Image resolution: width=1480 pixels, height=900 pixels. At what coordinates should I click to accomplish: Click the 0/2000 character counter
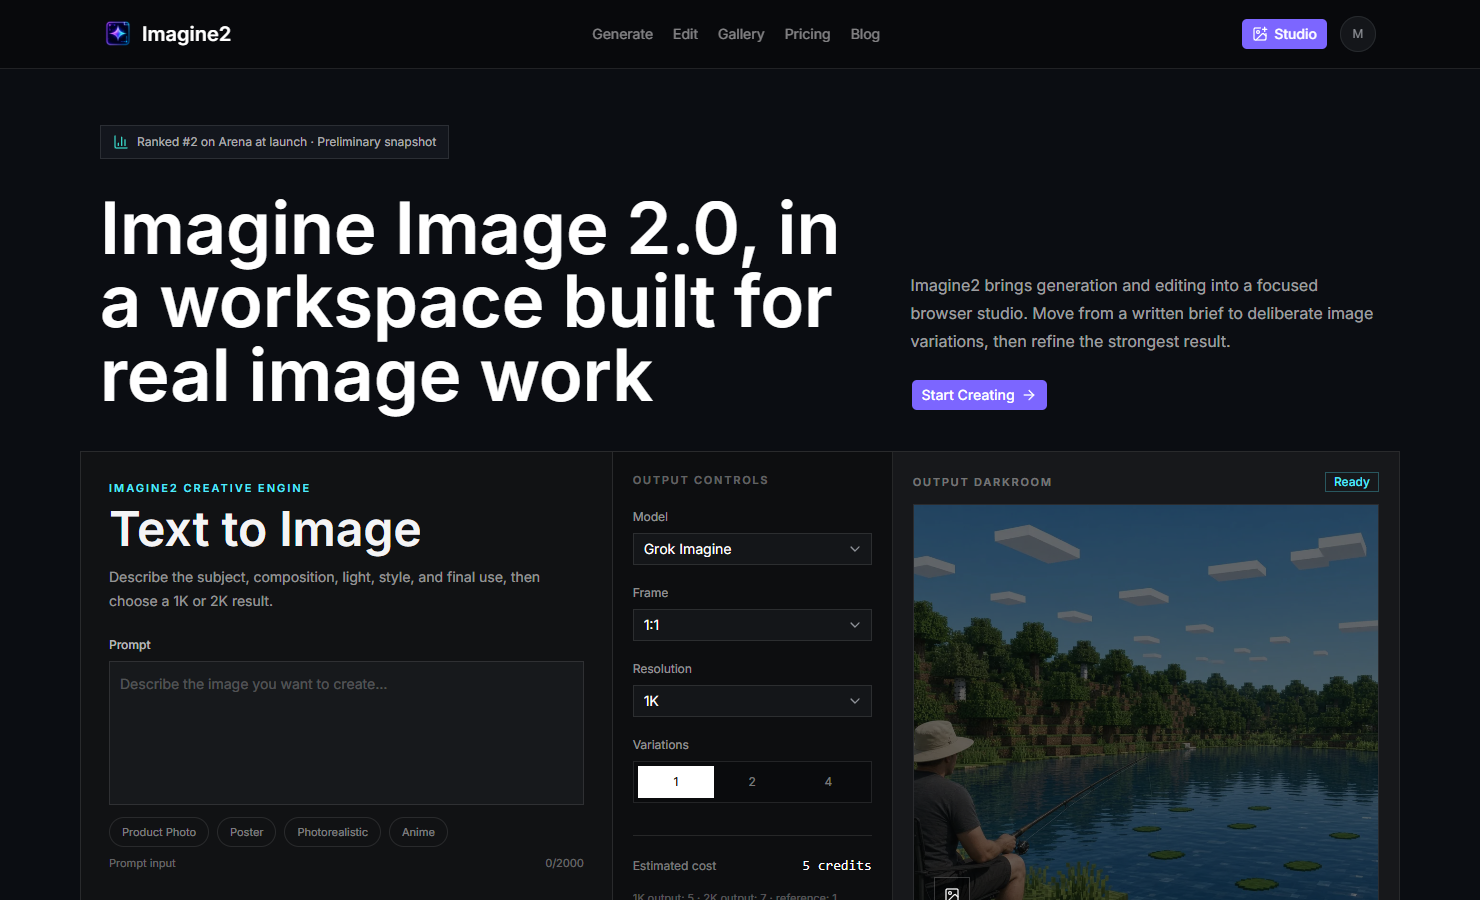[565, 863]
